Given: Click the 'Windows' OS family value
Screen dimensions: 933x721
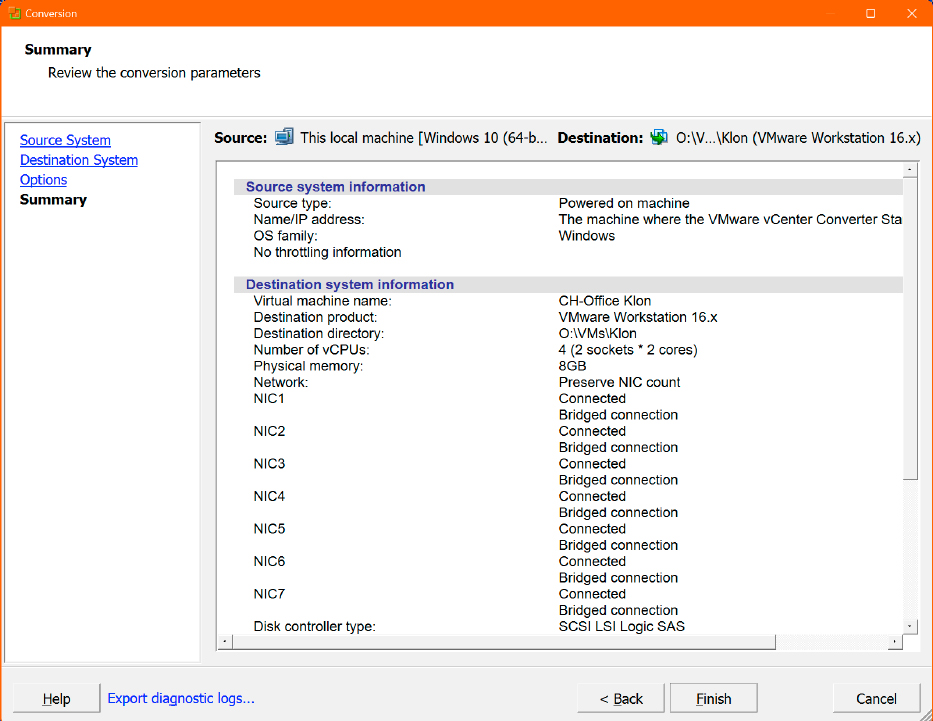Looking at the screenshot, I should tap(586, 236).
